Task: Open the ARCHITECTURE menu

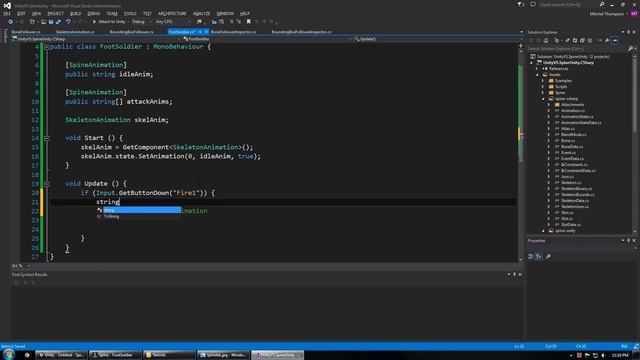Action: point(172,13)
